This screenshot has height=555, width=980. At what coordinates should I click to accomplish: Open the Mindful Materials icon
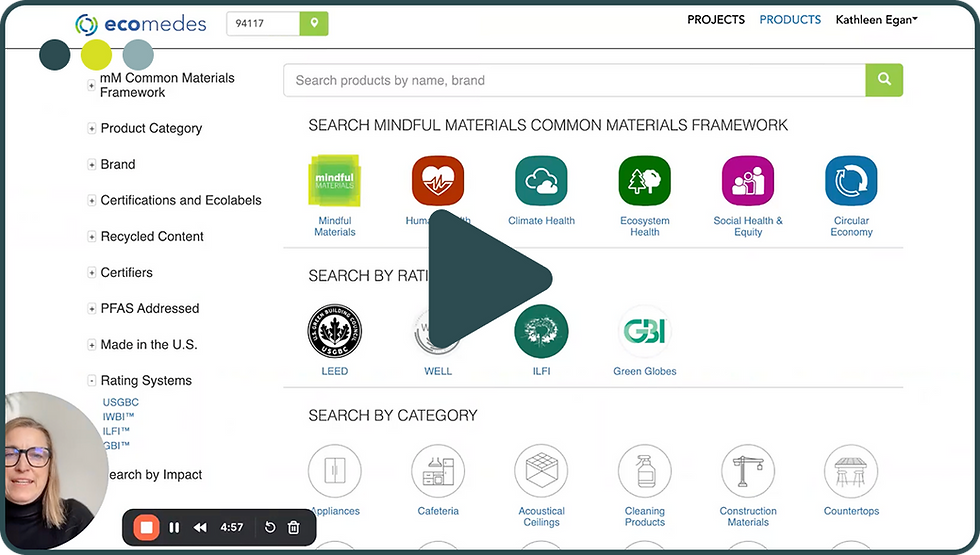point(334,181)
